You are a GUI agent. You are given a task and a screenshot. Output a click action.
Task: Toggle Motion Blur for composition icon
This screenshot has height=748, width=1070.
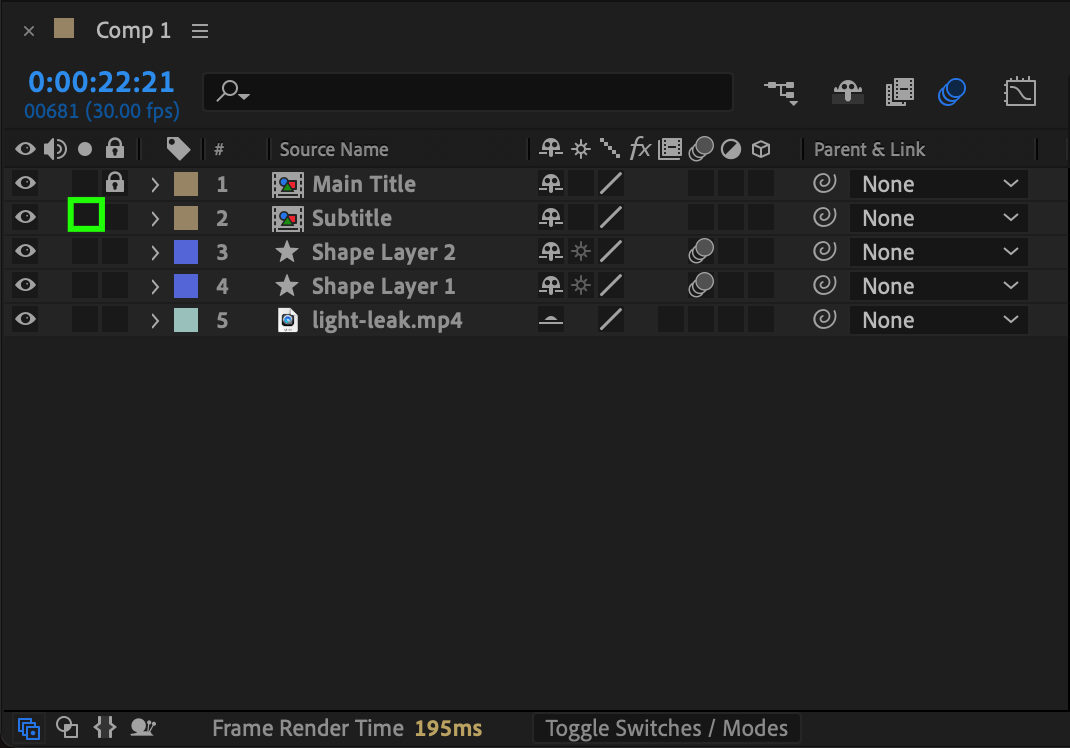(x=952, y=91)
